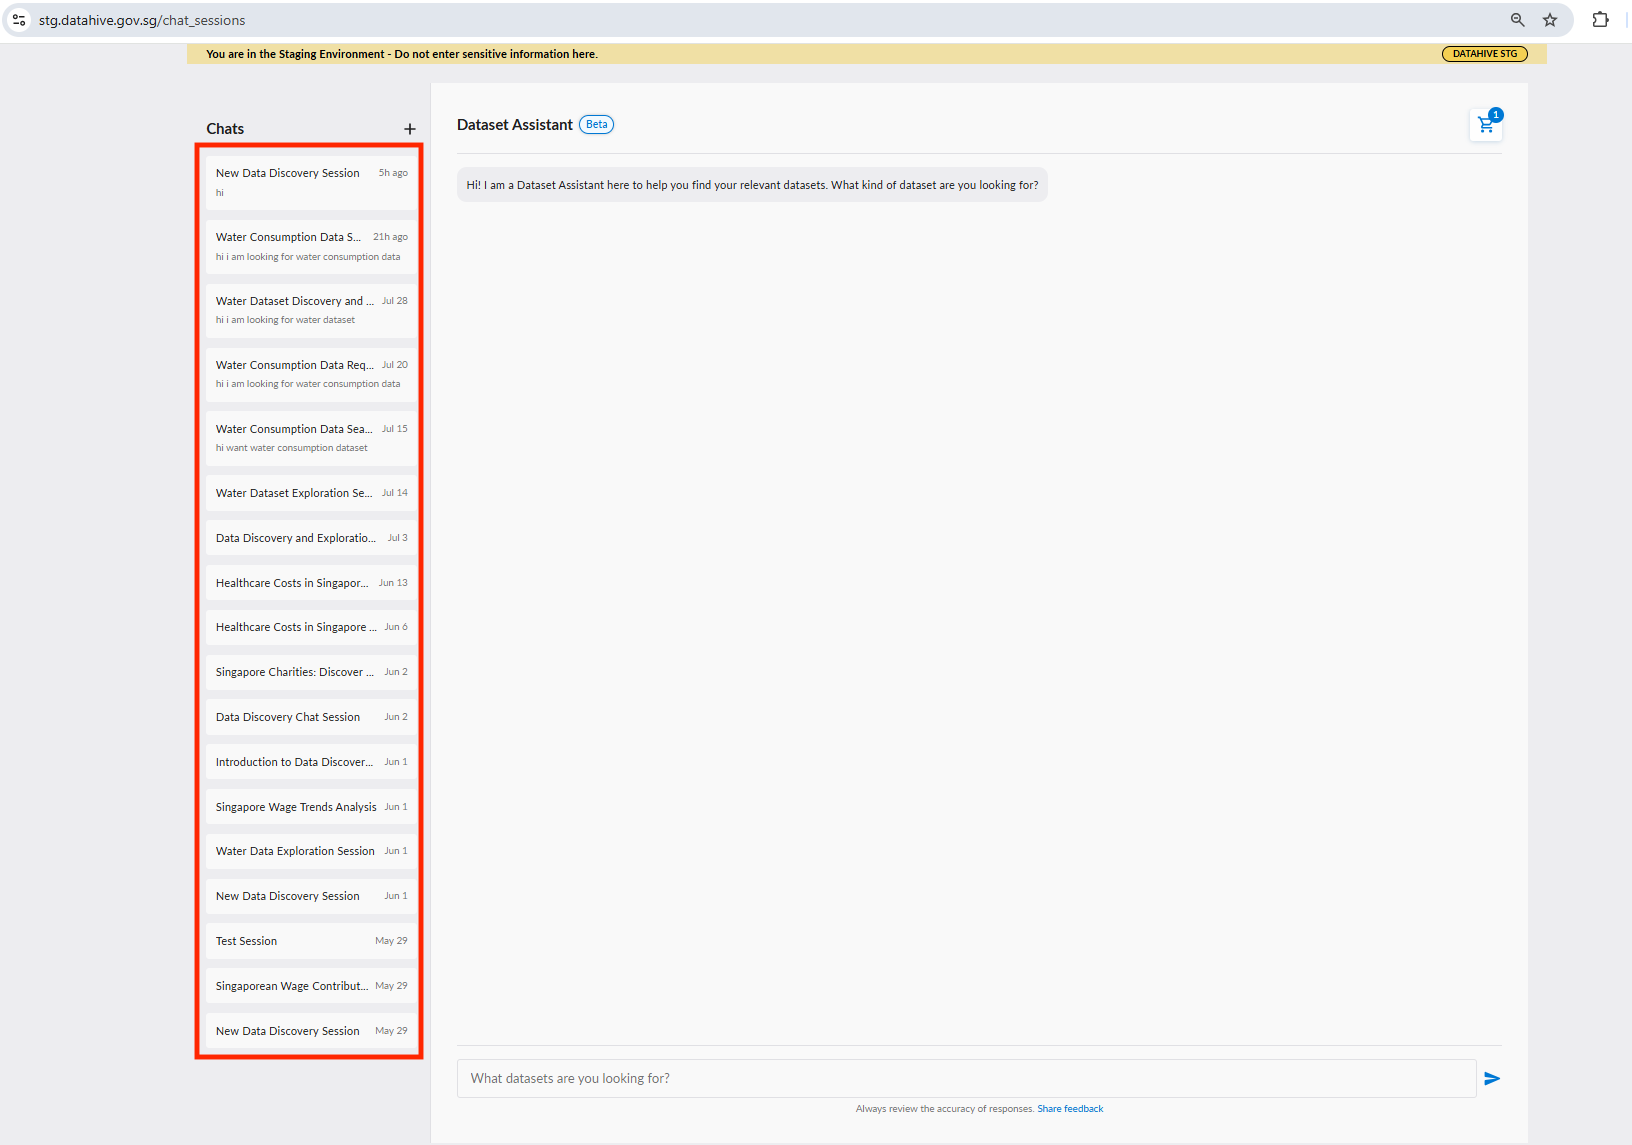This screenshot has height=1145, width=1632.
Task: Click the Dataset Assistant heading
Action: coord(515,125)
